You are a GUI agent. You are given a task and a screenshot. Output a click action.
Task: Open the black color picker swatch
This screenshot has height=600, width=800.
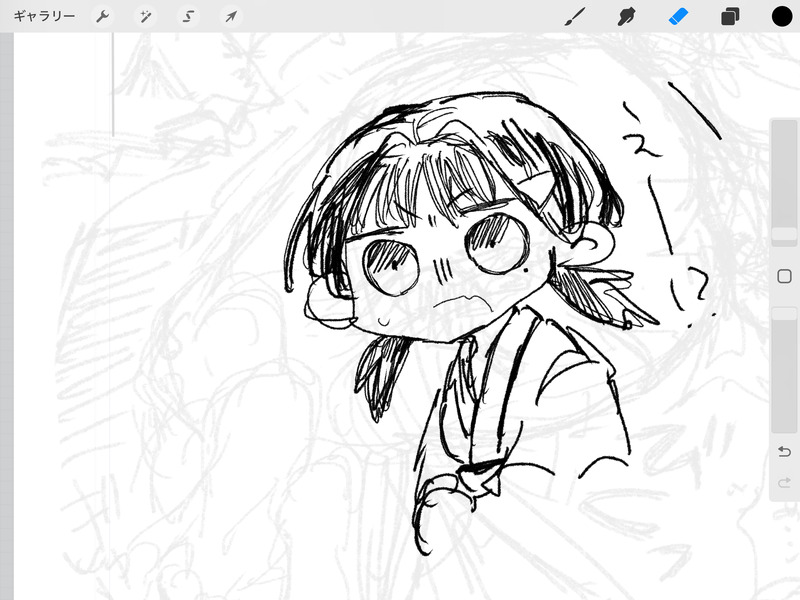782,16
